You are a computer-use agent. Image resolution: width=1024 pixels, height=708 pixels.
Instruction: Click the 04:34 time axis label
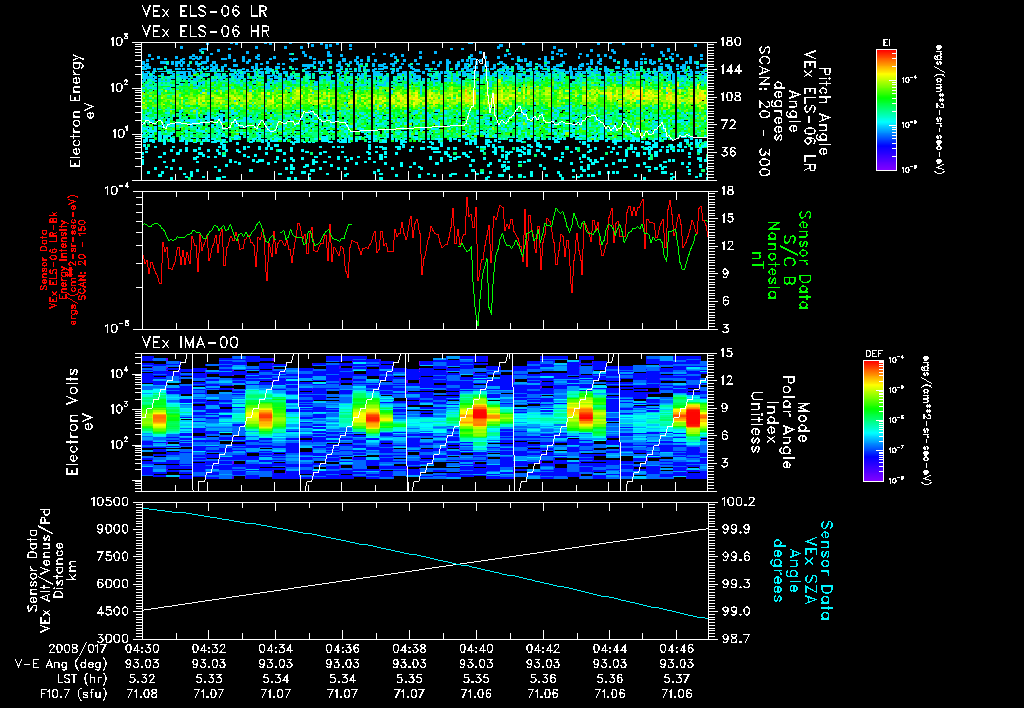(x=276, y=649)
